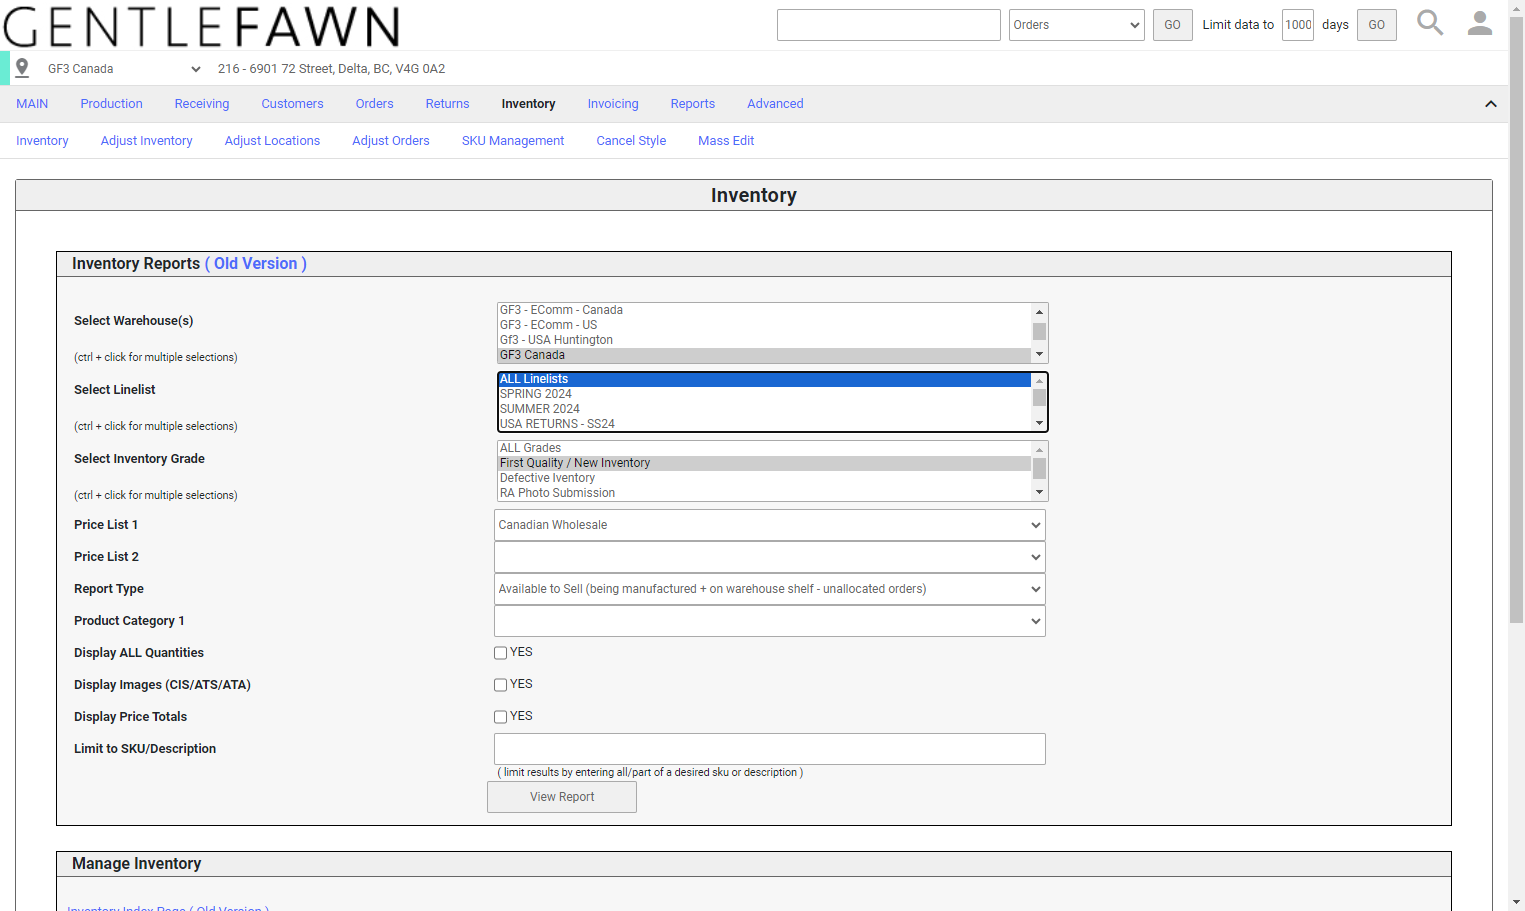Open the Invoicing menu

click(613, 104)
